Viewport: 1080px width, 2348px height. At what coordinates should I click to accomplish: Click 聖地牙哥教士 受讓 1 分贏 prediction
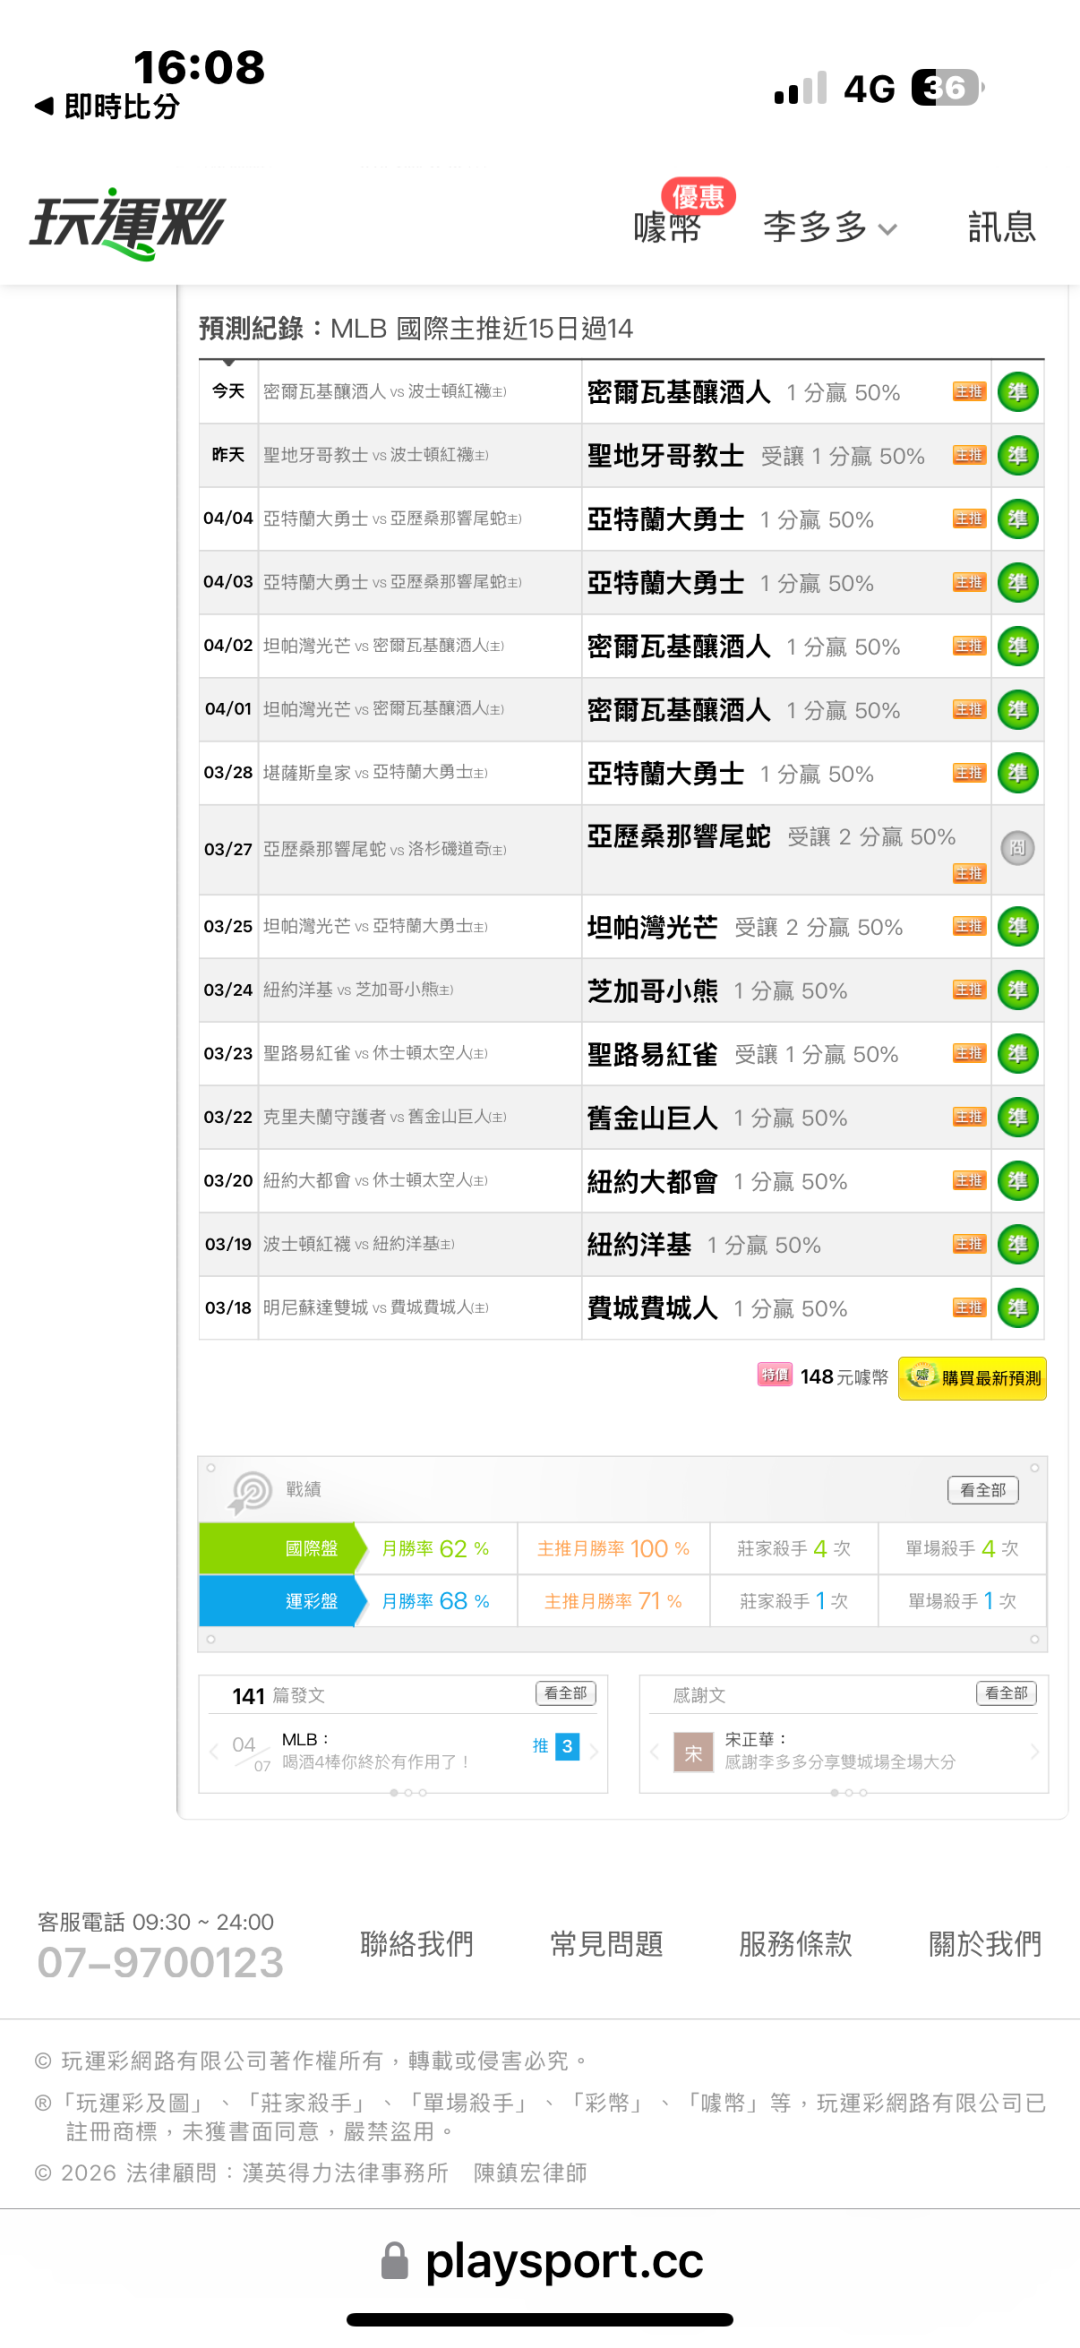click(x=756, y=456)
